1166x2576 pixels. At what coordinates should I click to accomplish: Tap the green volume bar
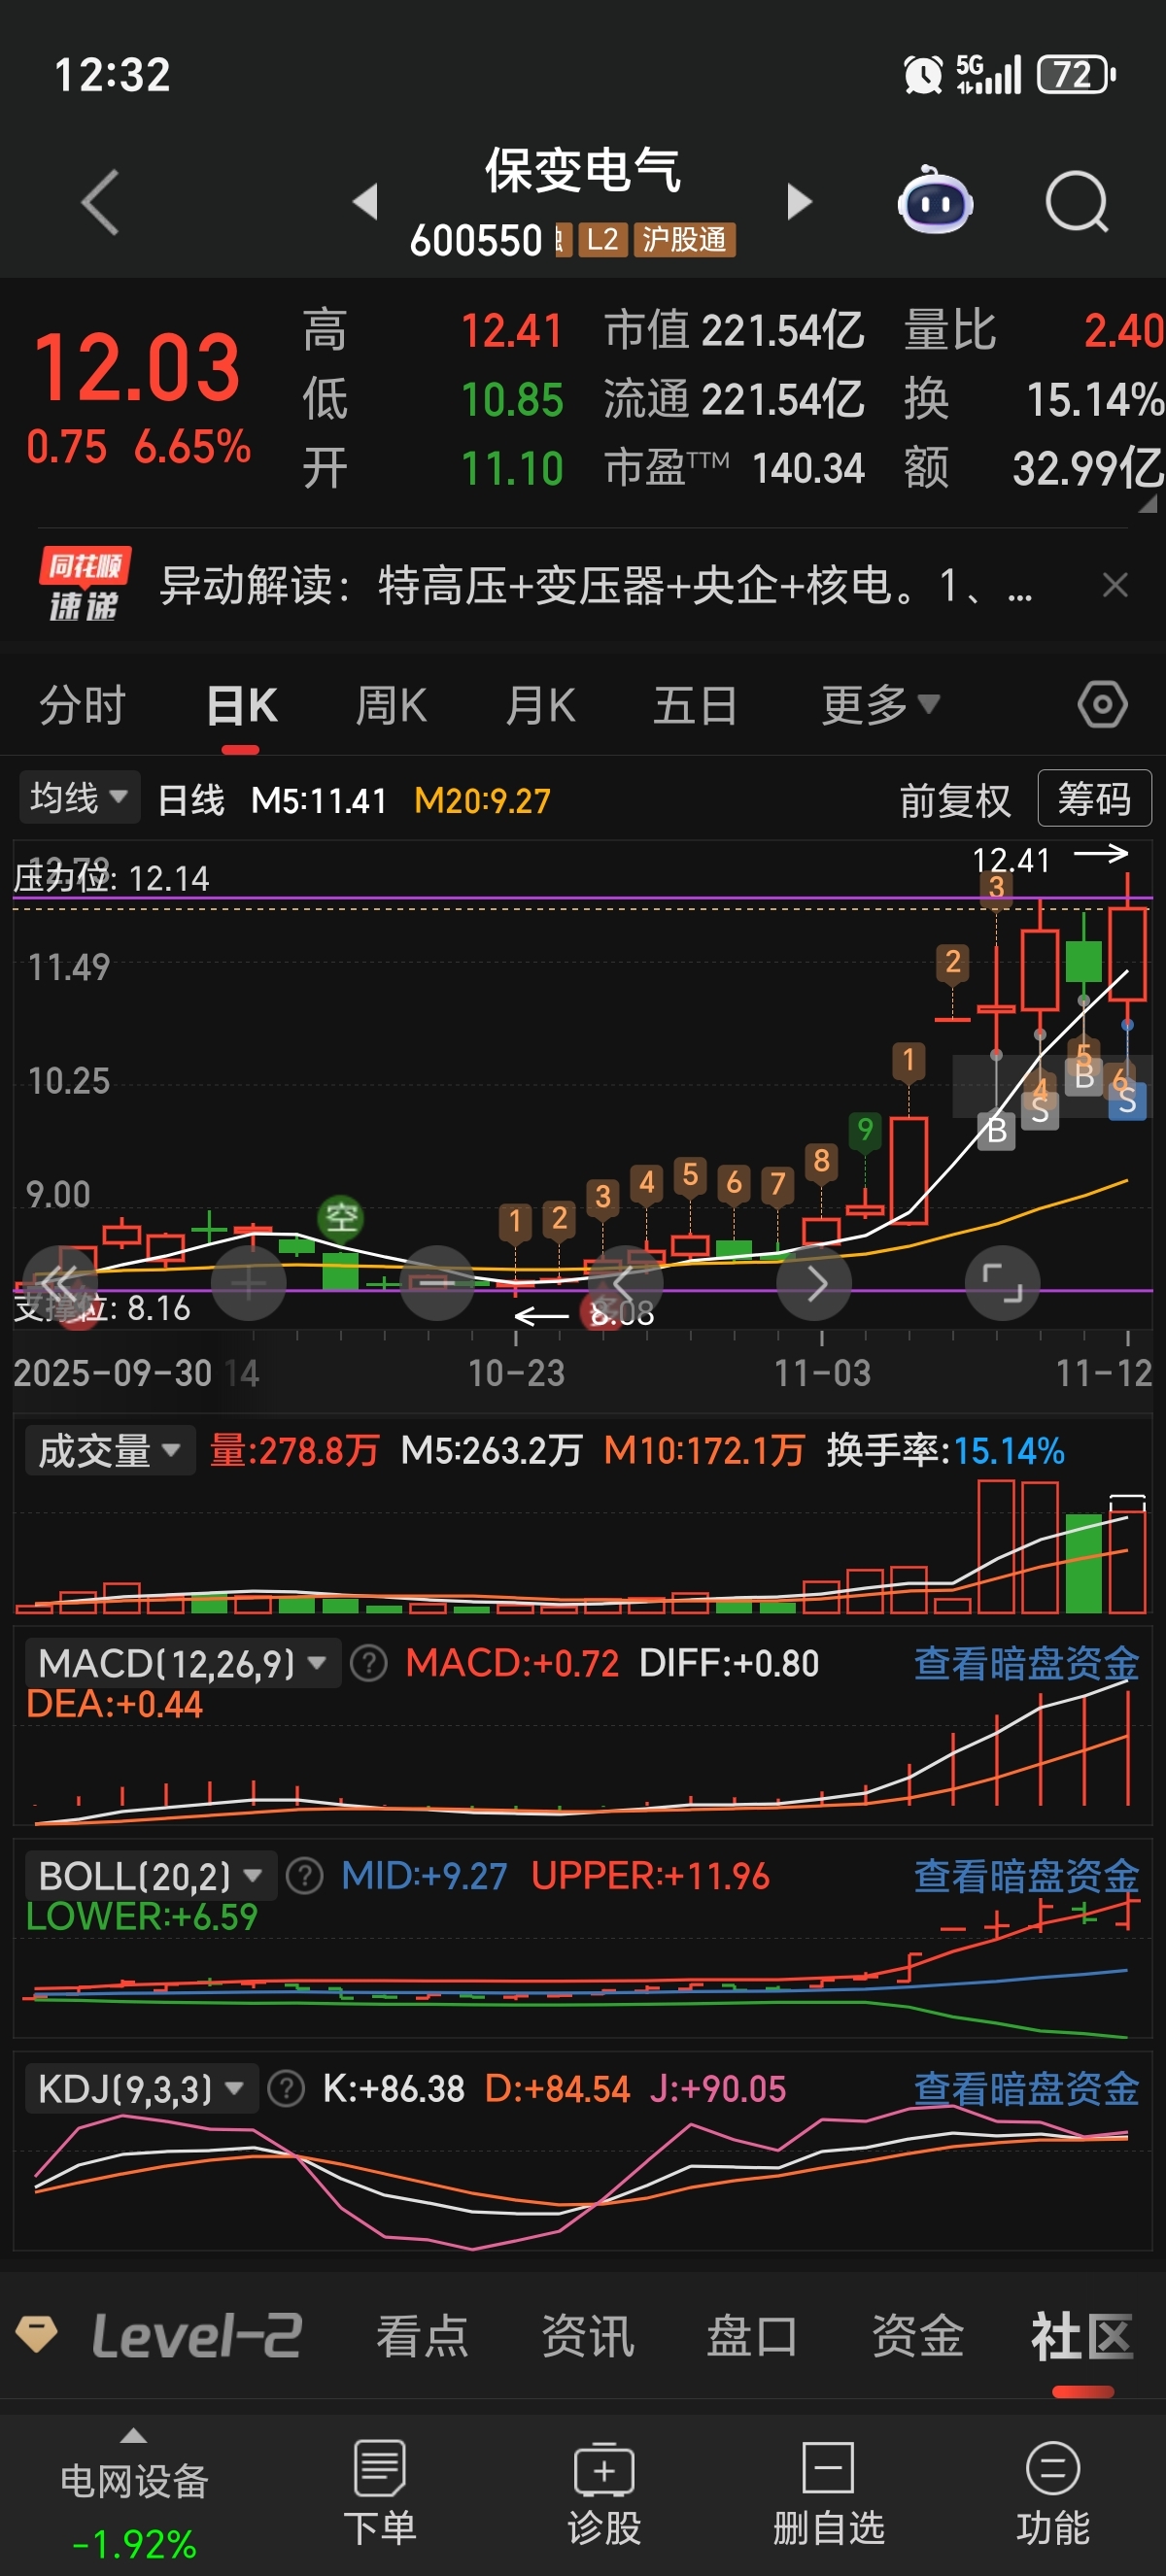(x=1084, y=1563)
